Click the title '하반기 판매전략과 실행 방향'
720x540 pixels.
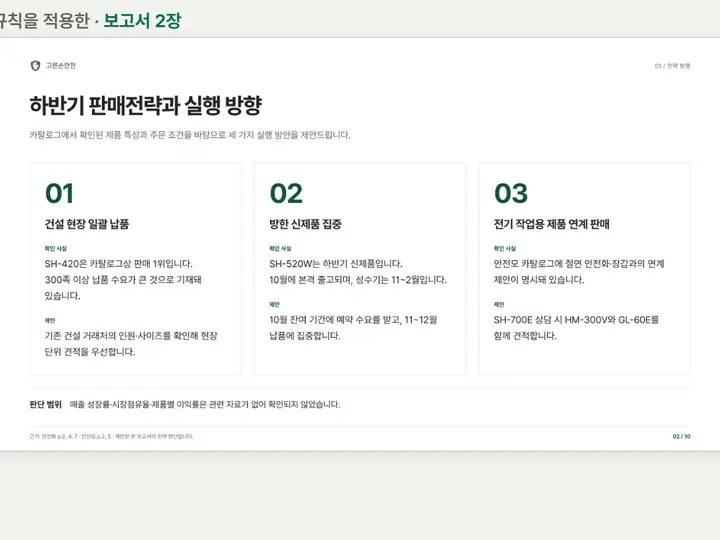[x=146, y=105]
